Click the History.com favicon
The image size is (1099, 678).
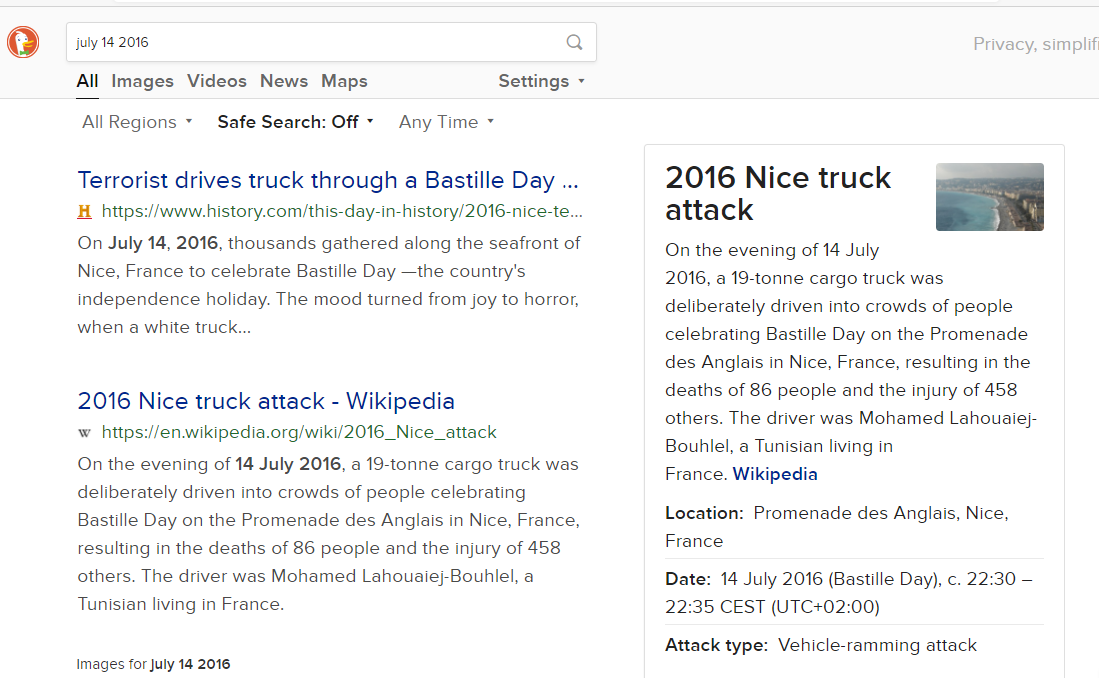[x=84, y=211]
